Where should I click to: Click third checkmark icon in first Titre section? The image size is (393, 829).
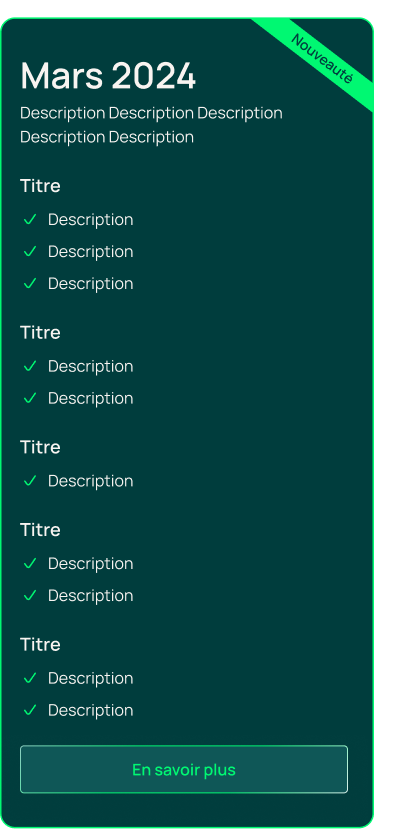click(30, 283)
